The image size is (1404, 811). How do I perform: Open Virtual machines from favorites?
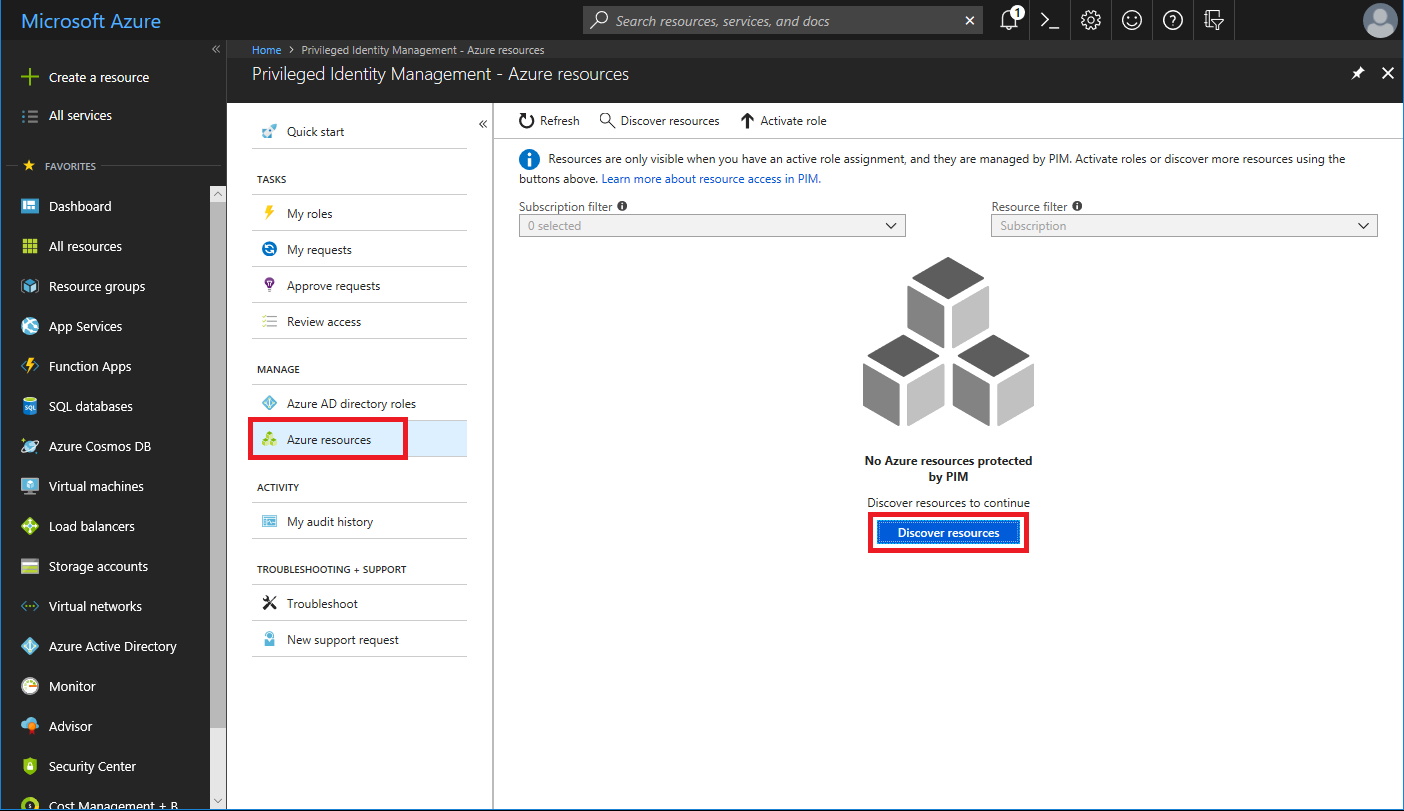(x=96, y=487)
